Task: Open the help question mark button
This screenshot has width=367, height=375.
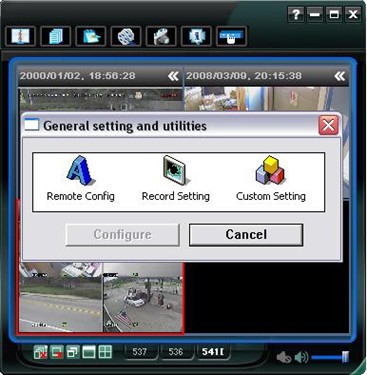Action: tap(296, 14)
